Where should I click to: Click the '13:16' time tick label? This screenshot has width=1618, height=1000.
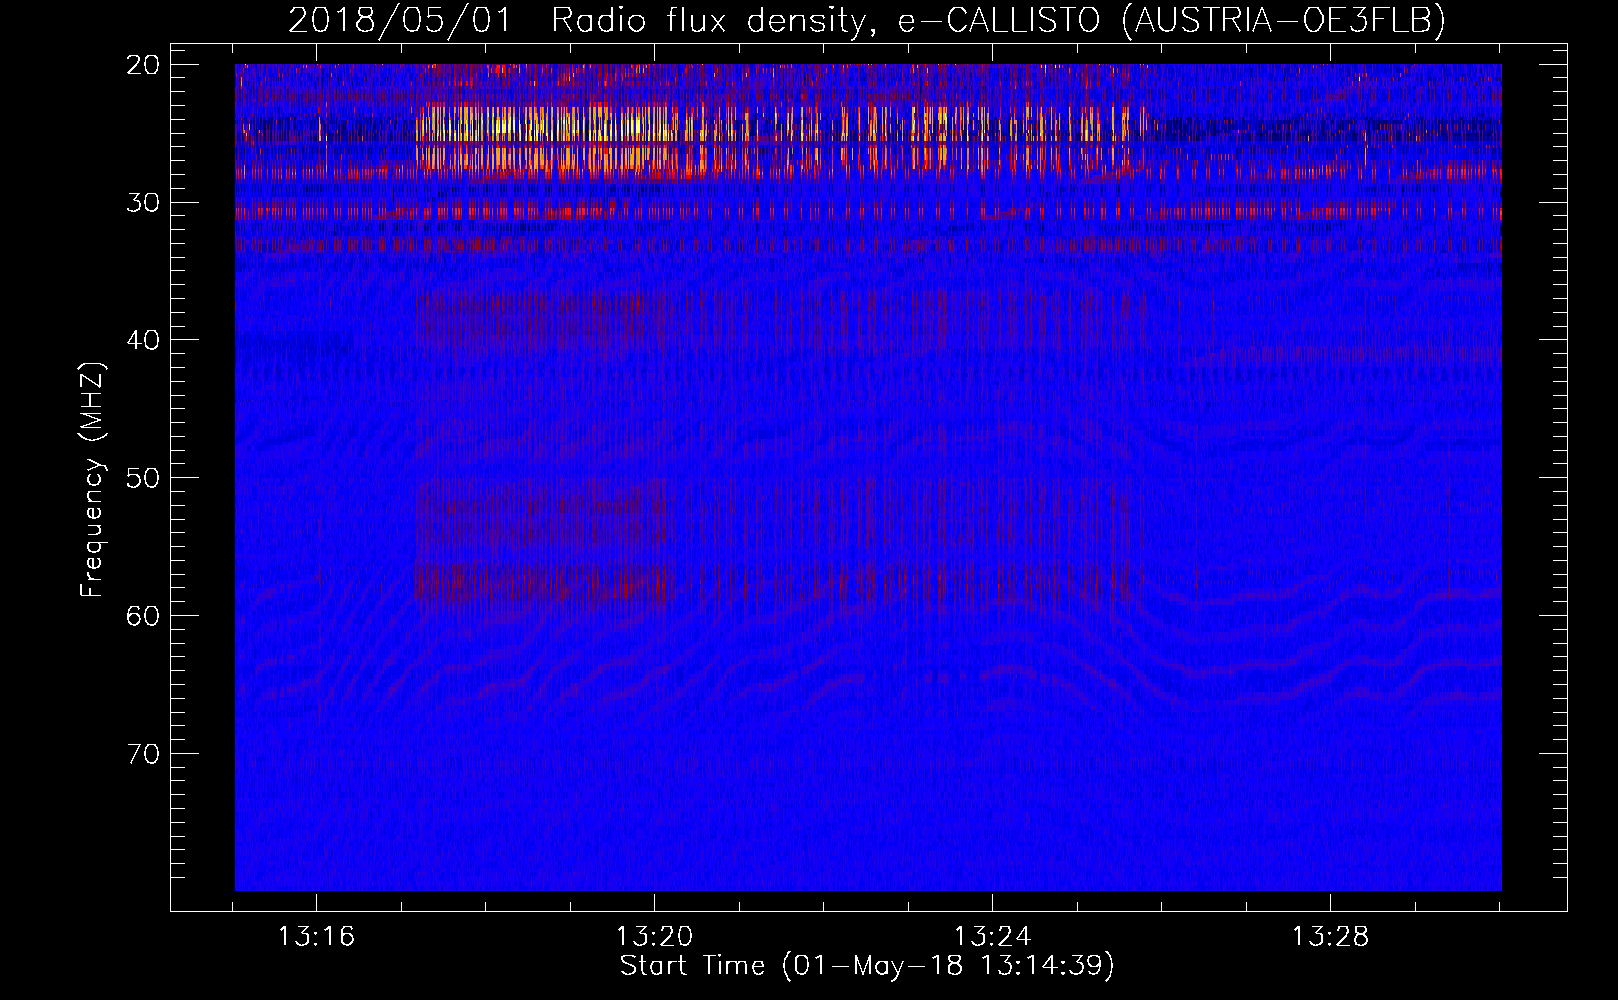317,937
